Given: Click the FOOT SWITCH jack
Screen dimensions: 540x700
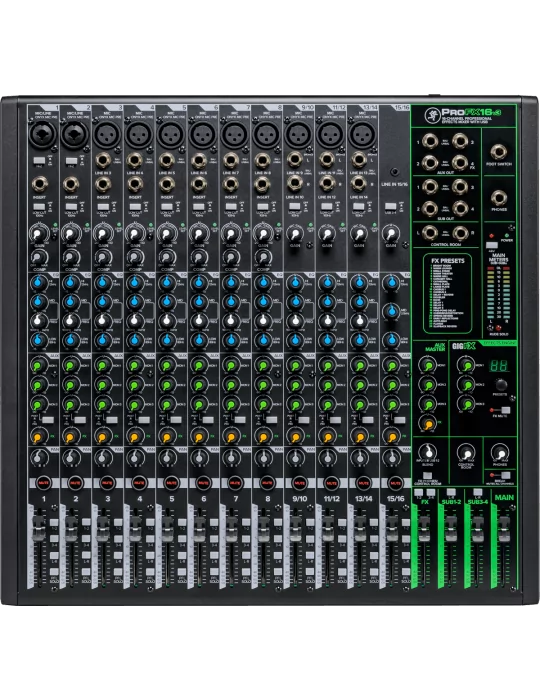Looking at the screenshot, I should pyautogui.click(x=498, y=152).
